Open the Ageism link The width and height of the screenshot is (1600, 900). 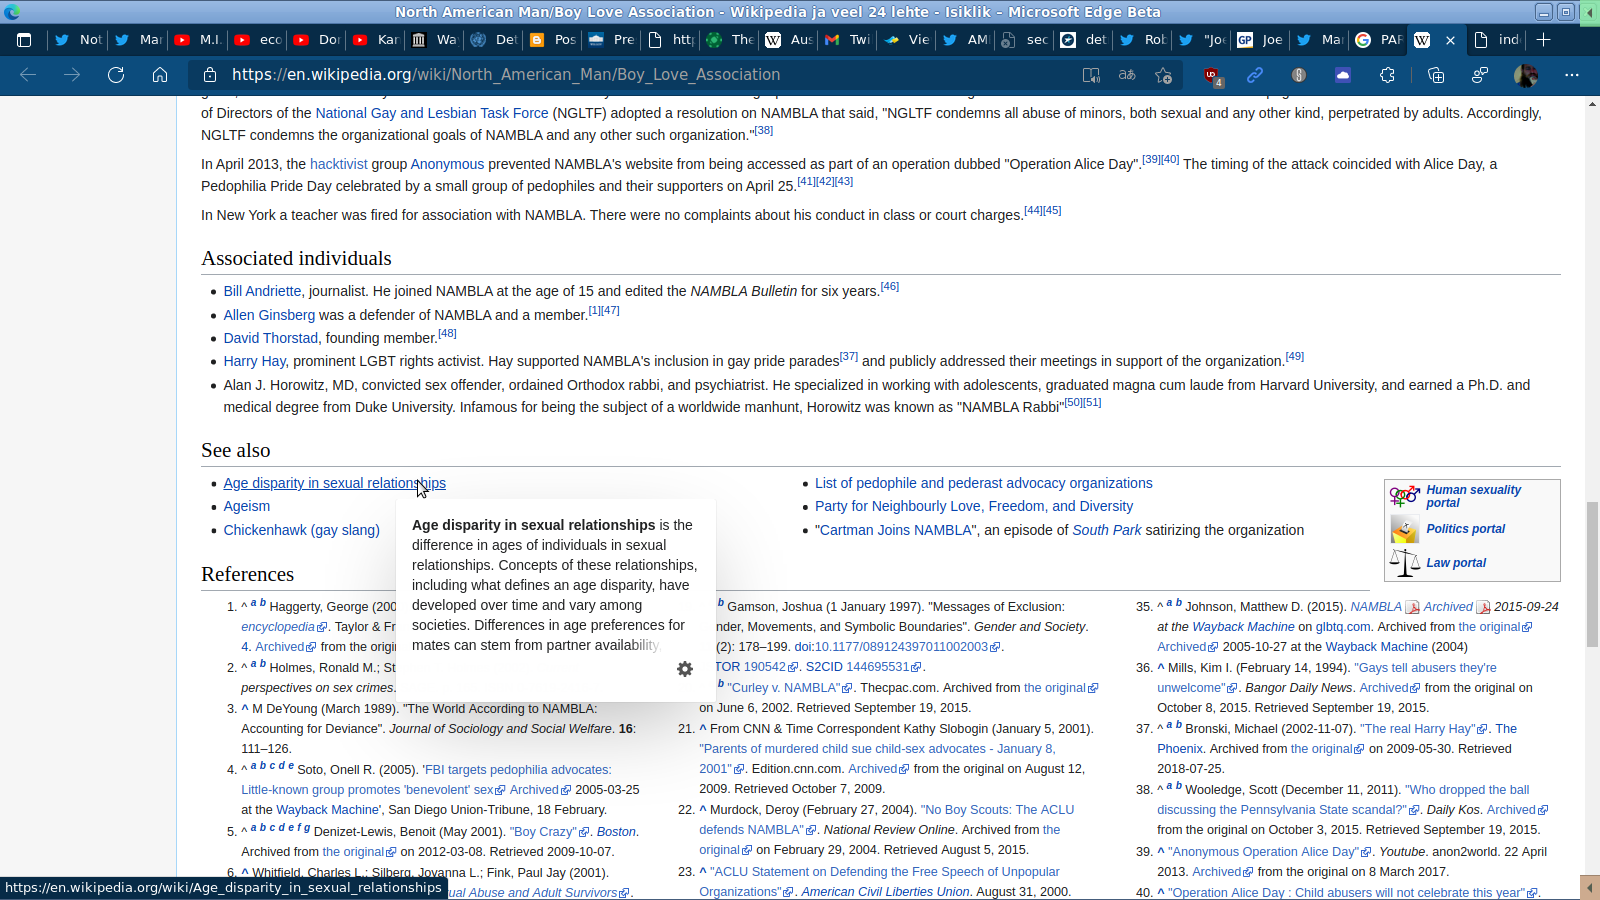coord(247,506)
